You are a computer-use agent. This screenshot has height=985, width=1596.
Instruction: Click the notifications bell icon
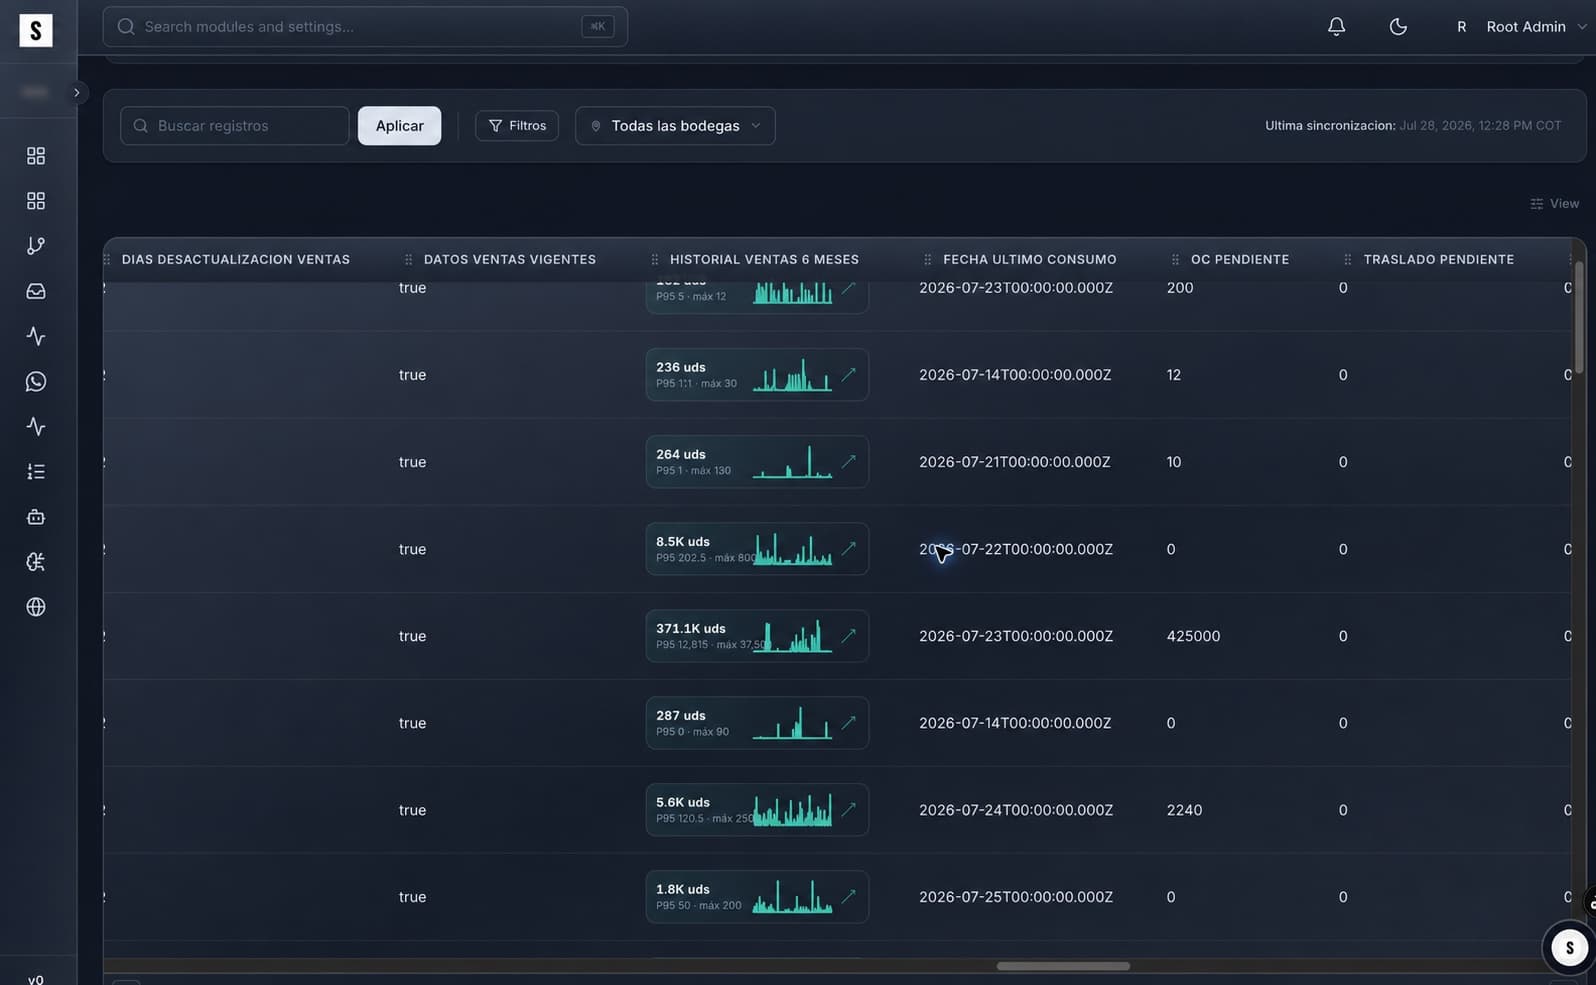coord(1336,27)
